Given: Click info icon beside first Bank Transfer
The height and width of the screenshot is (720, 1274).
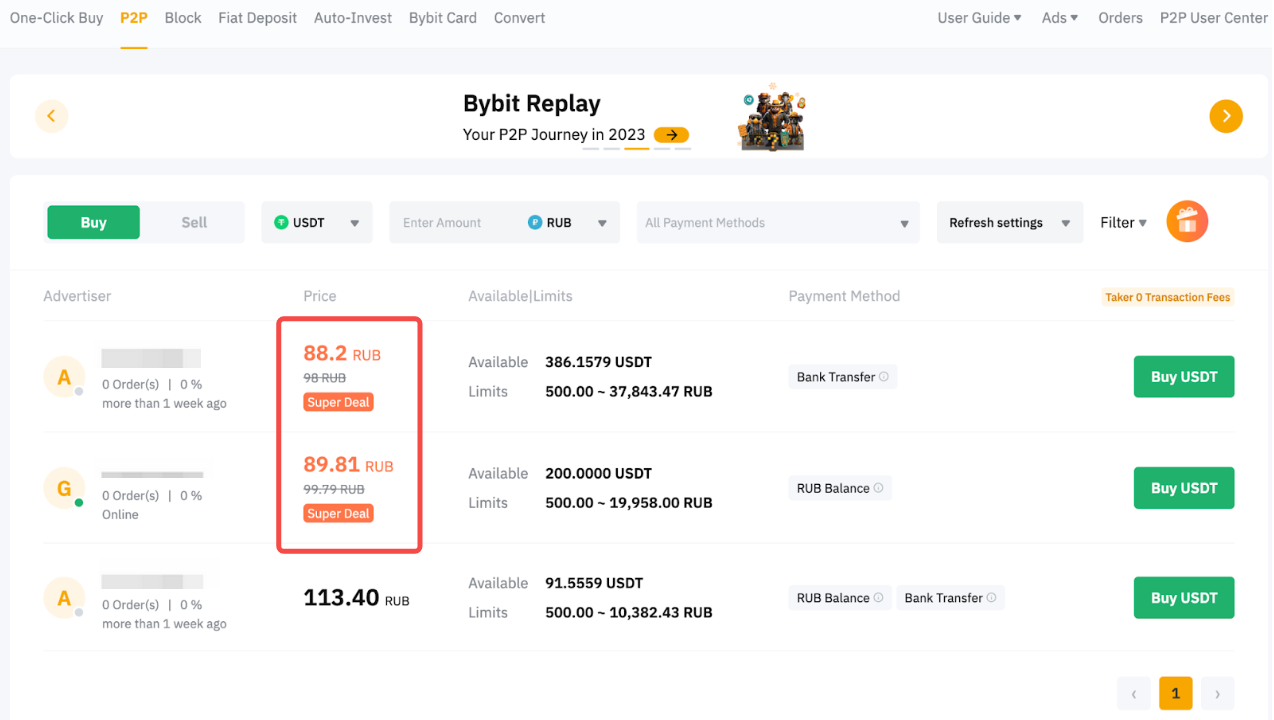Looking at the screenshot, I should click(x=884, y=377).
